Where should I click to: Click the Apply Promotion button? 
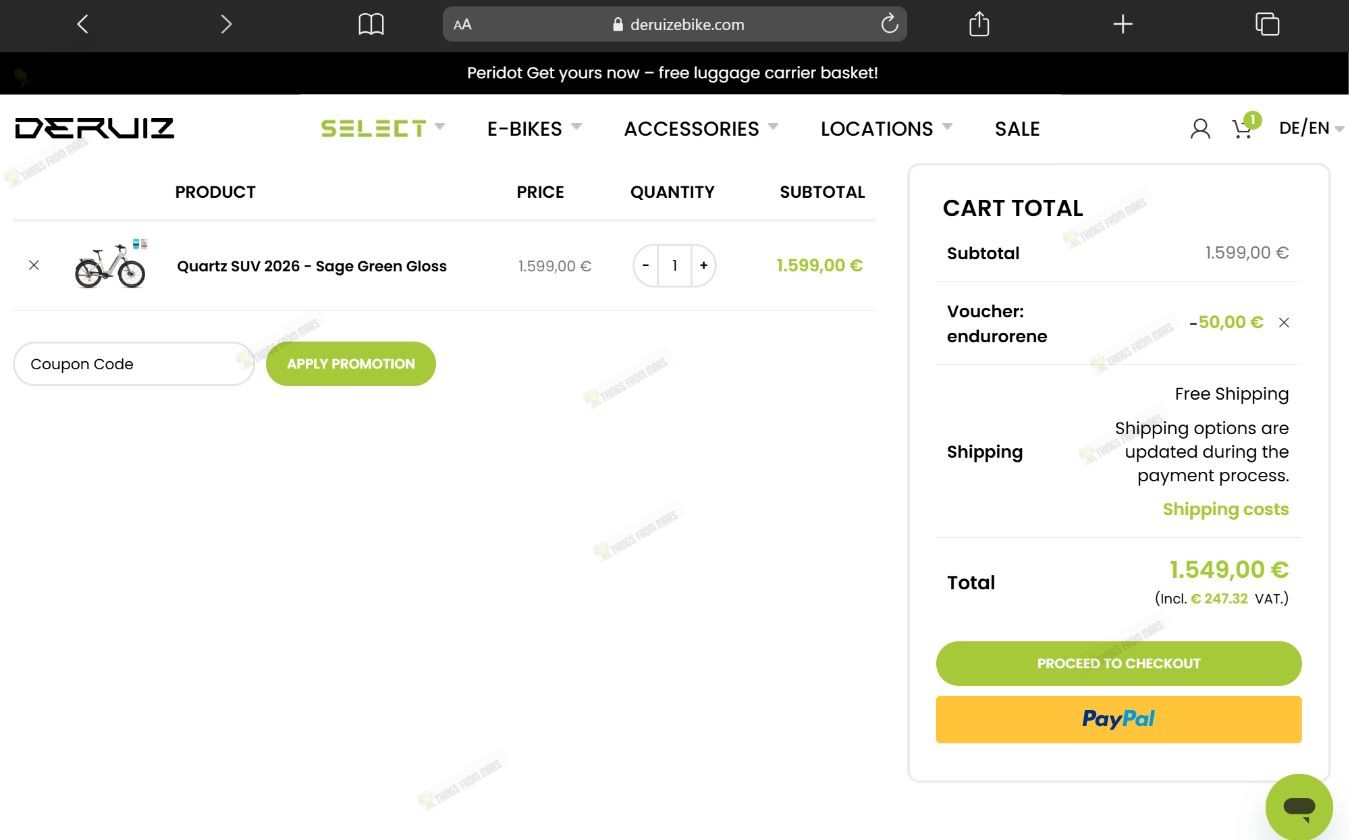(351, 364)
